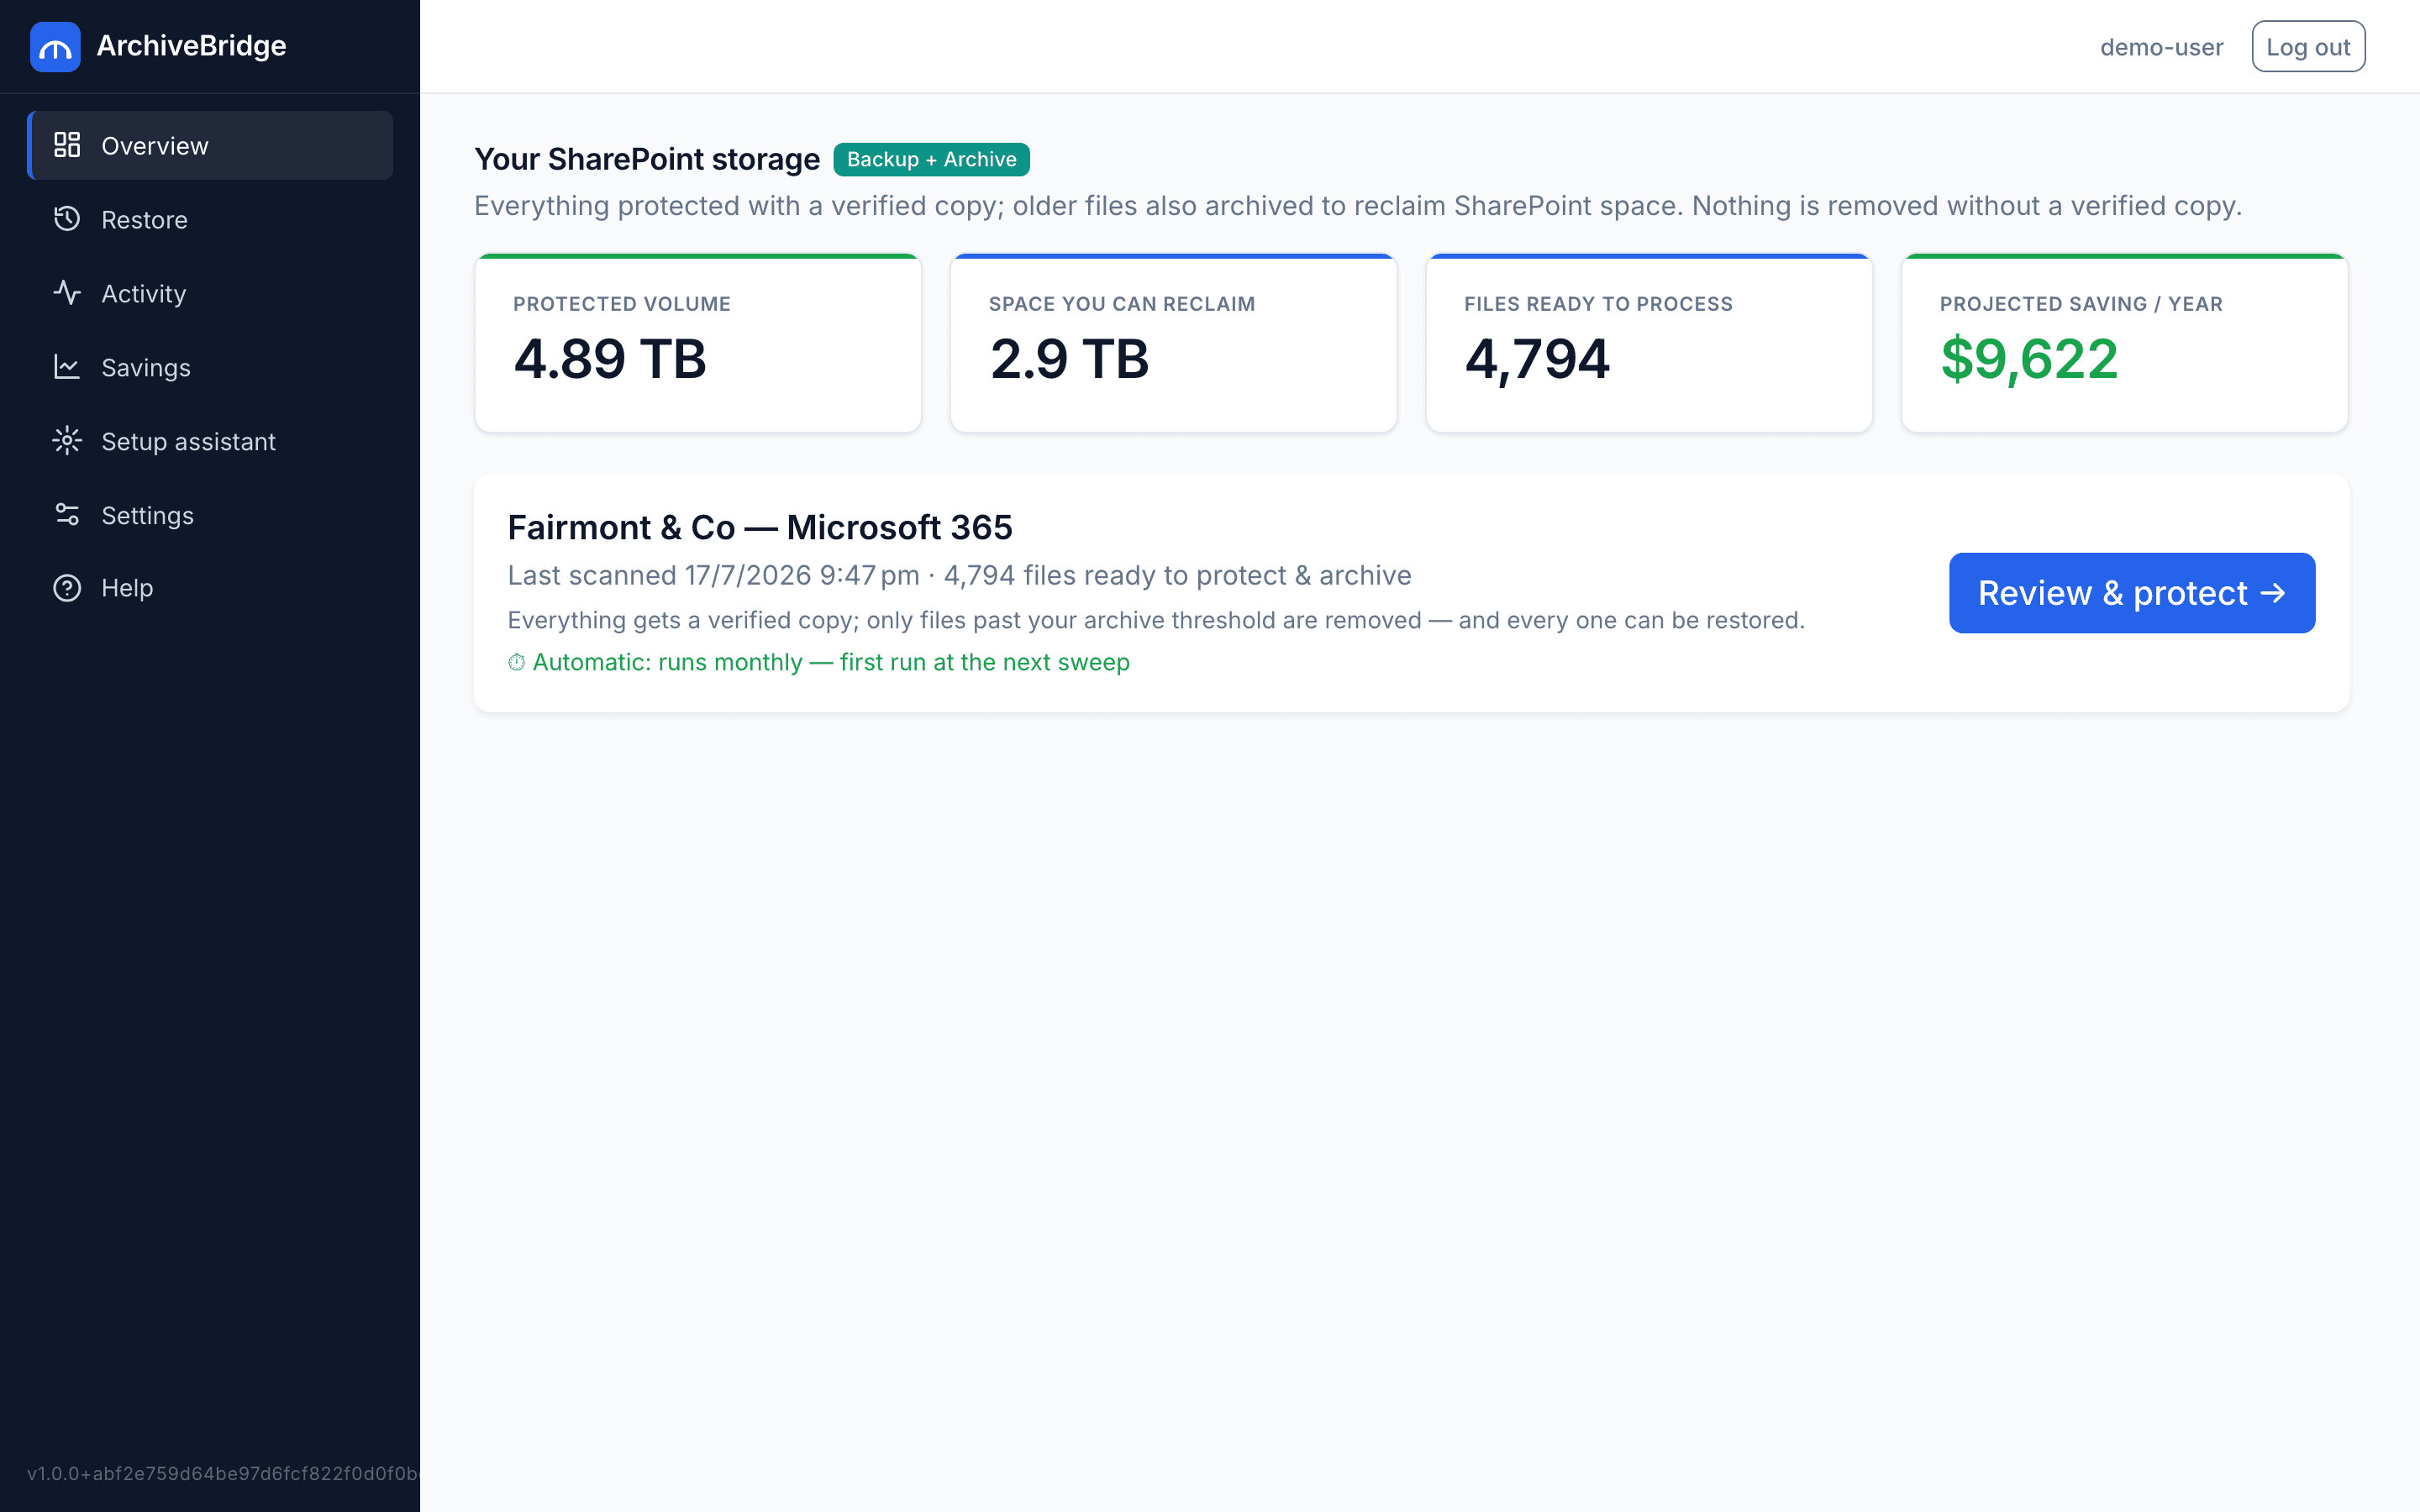Open the Activity section
This screenshot has height=1512, width=2420.
click(210, 293)
